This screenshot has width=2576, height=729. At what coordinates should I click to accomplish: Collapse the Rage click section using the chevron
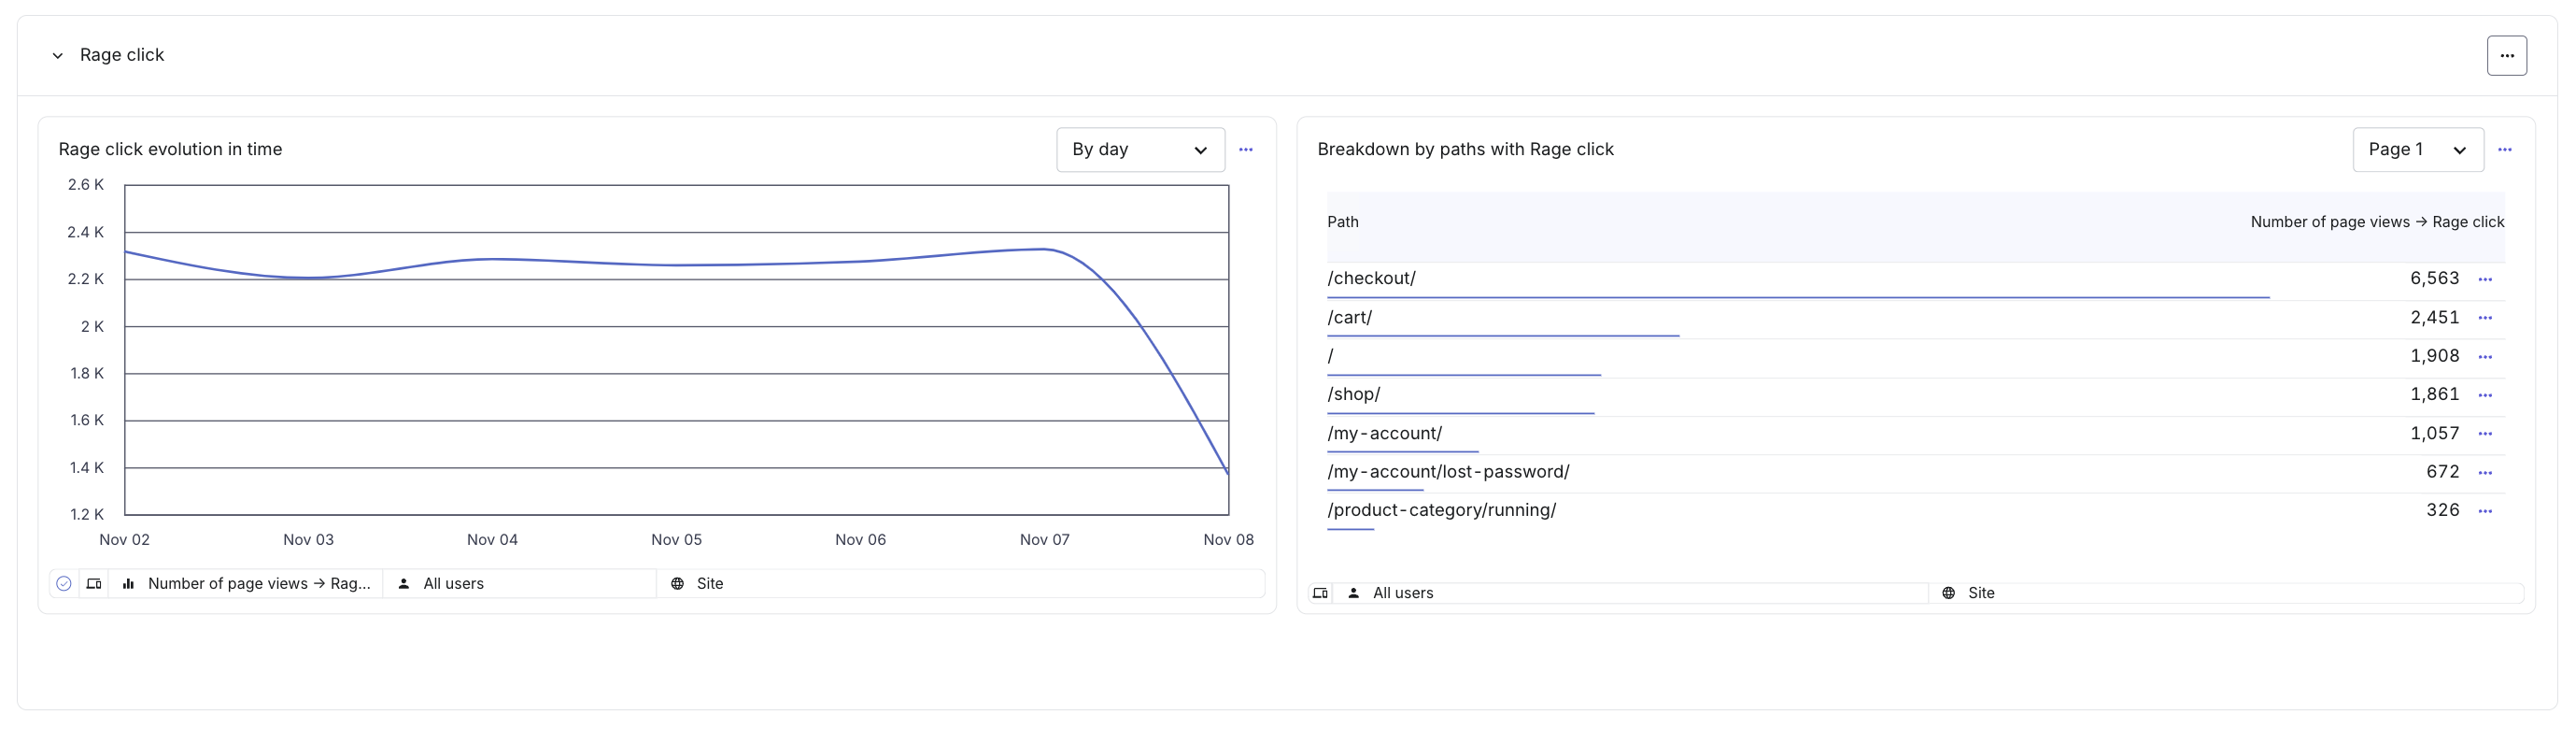click(x=58, y=56)
